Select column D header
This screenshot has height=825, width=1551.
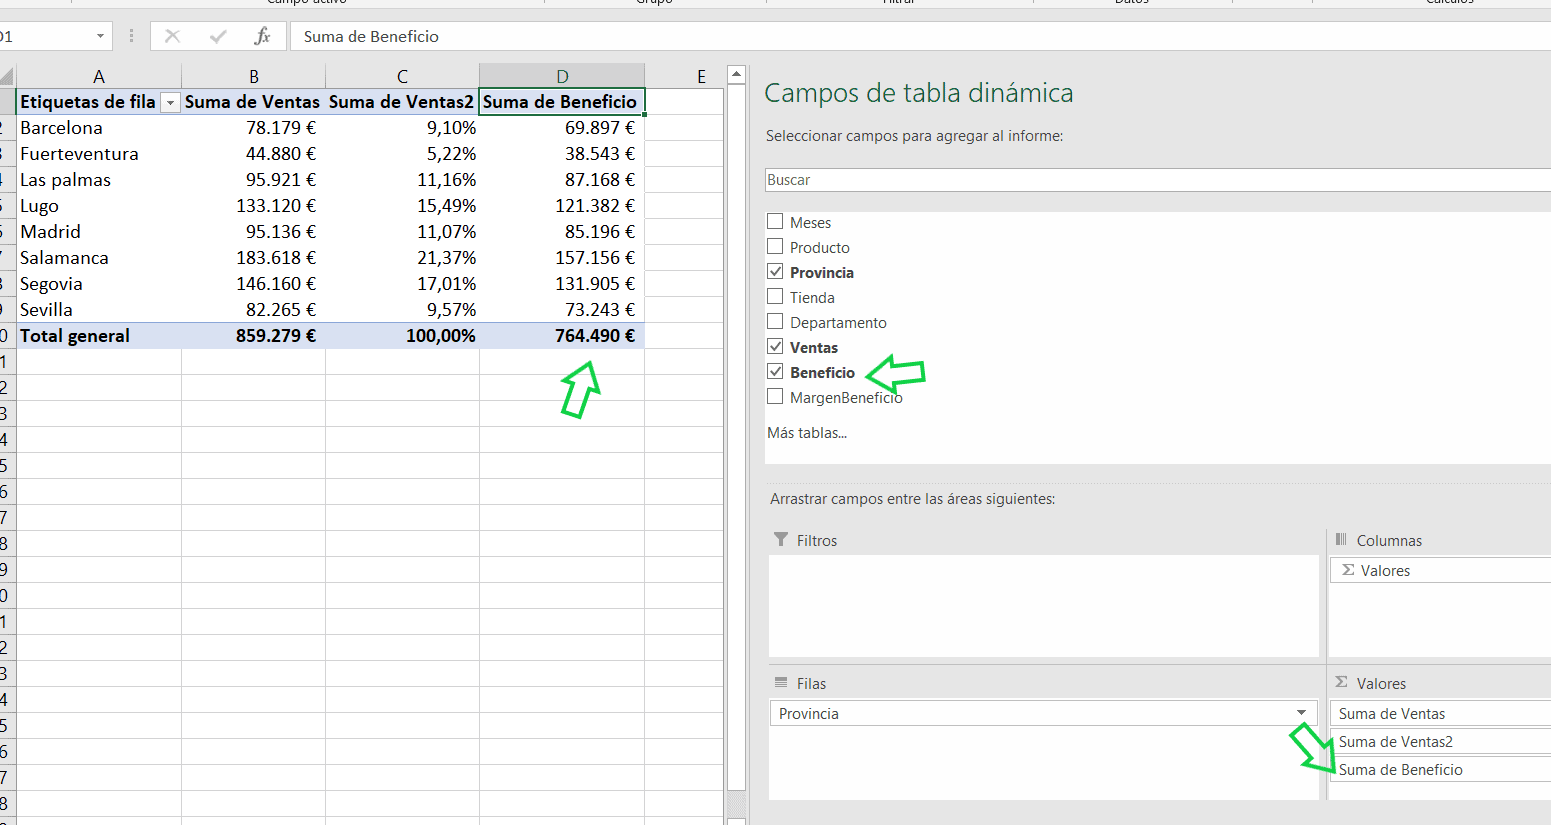point(562,77)
